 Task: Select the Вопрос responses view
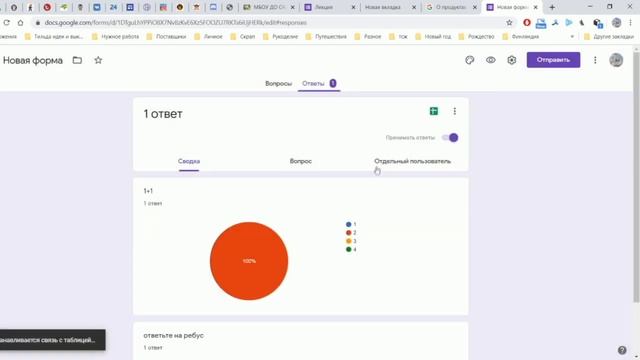click(x=301, y=161)
